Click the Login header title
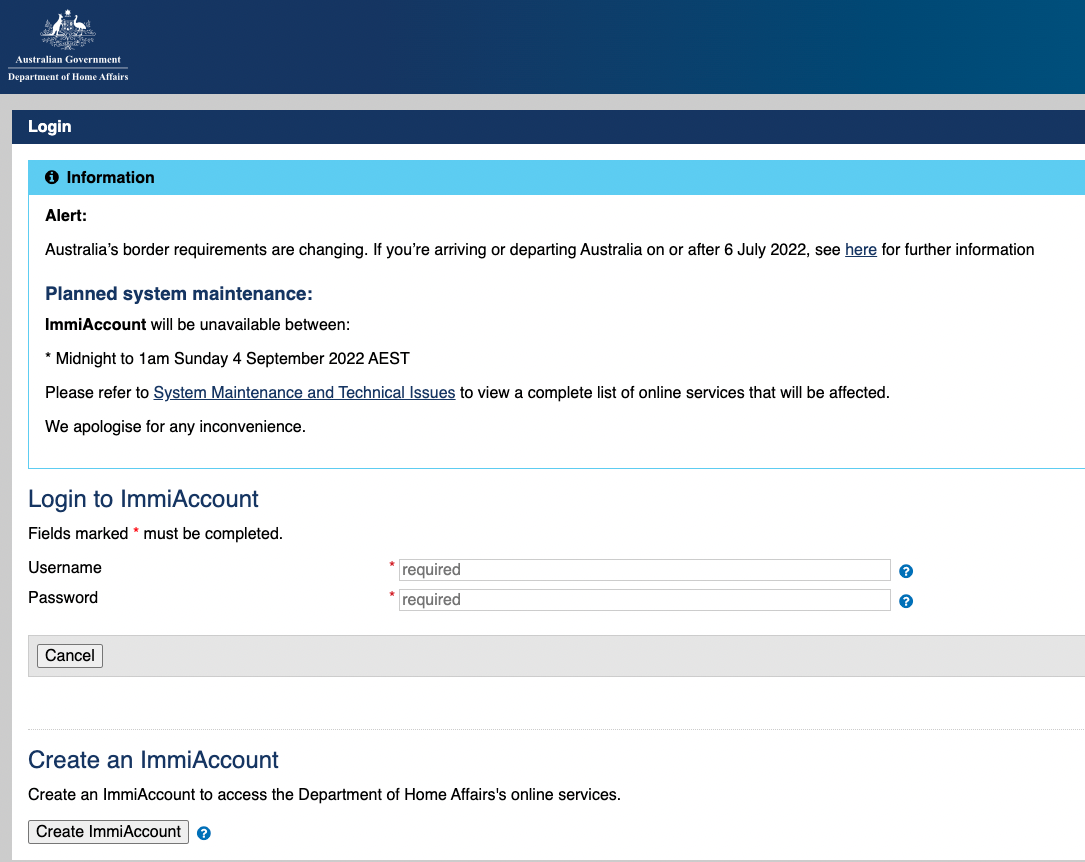 click(x=50, y=127)
